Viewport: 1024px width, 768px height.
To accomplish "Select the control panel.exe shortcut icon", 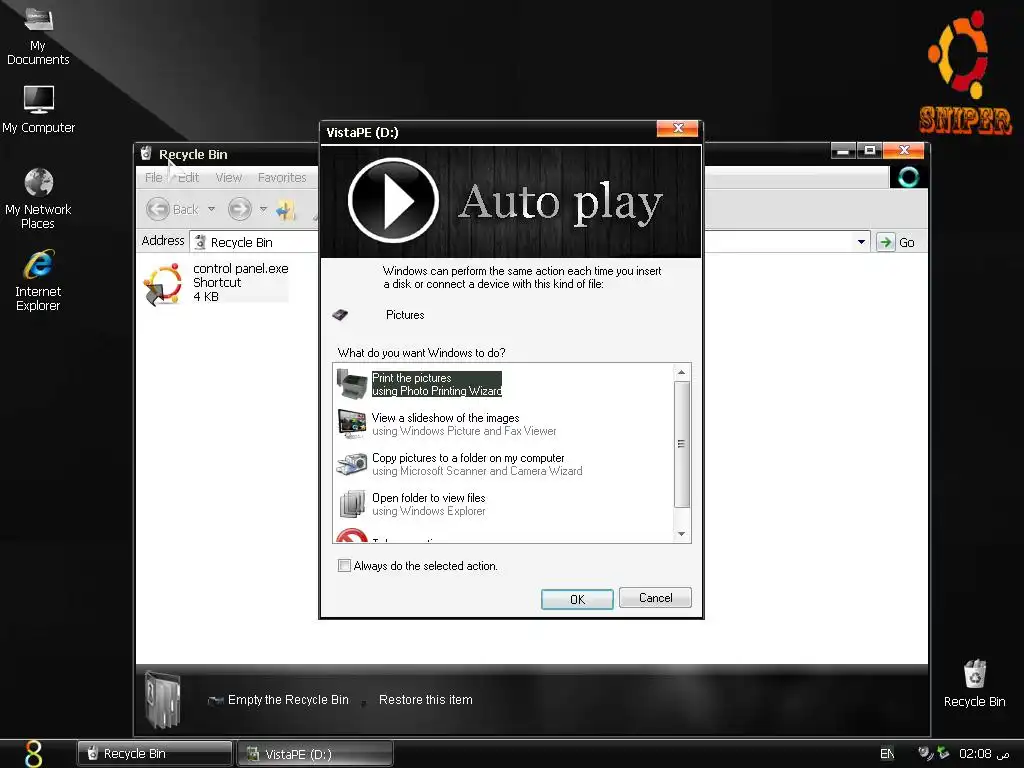I will point(162,284).
